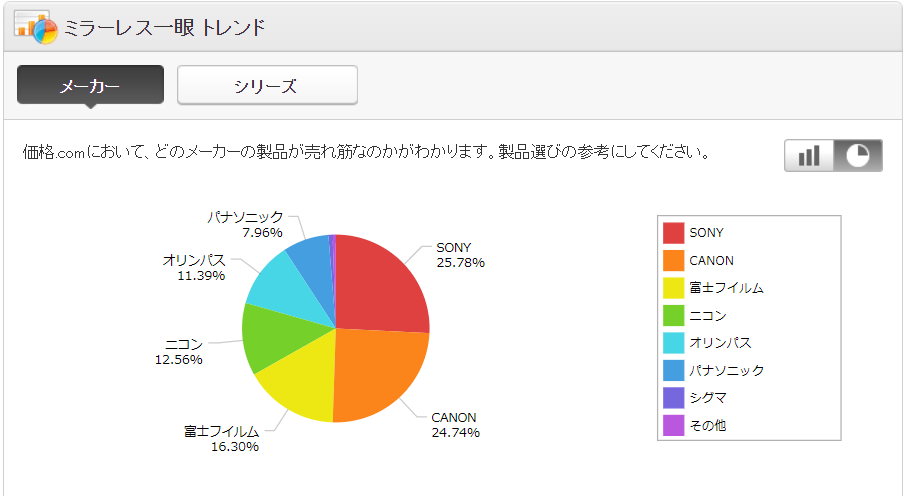Click the 富士フイルム yellow legend swatch

point(673,288)
